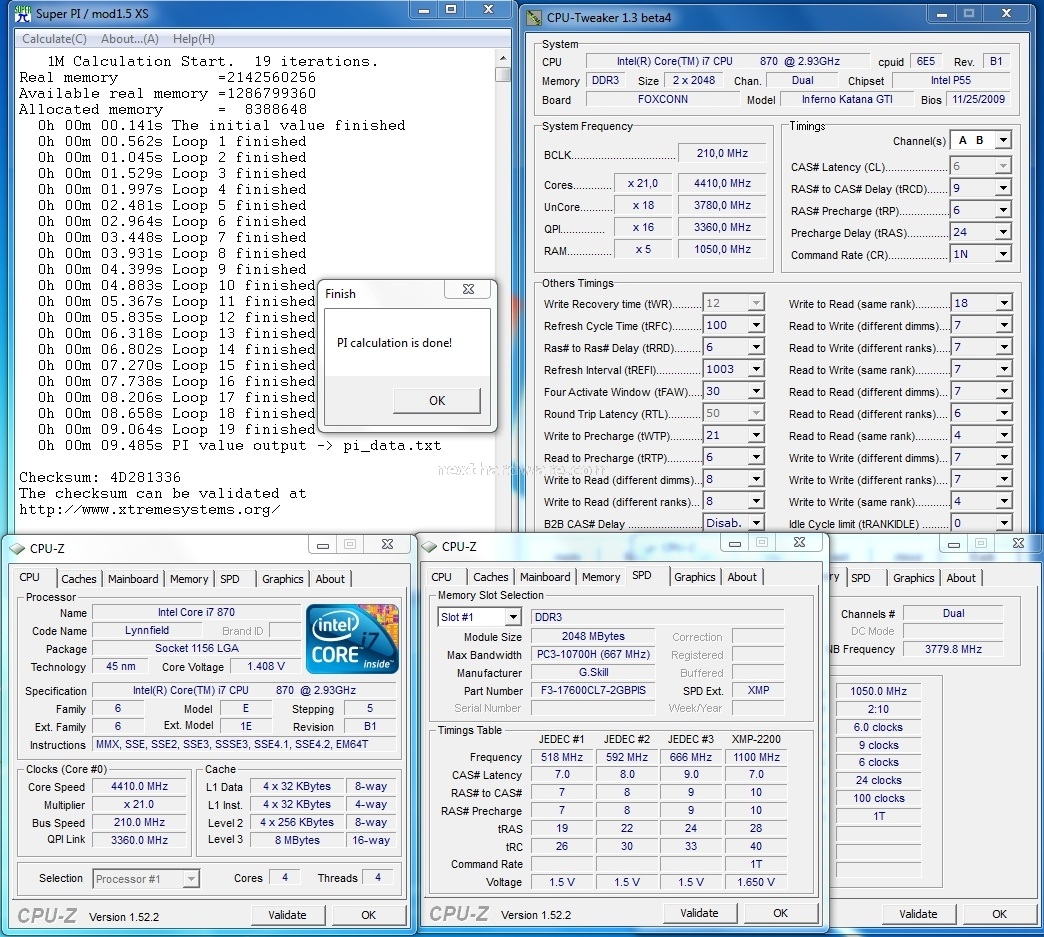This screenshot has height=937, width=1044.
Task: Click the Intel Core i7 inside logo
Action: coord(352,639)
